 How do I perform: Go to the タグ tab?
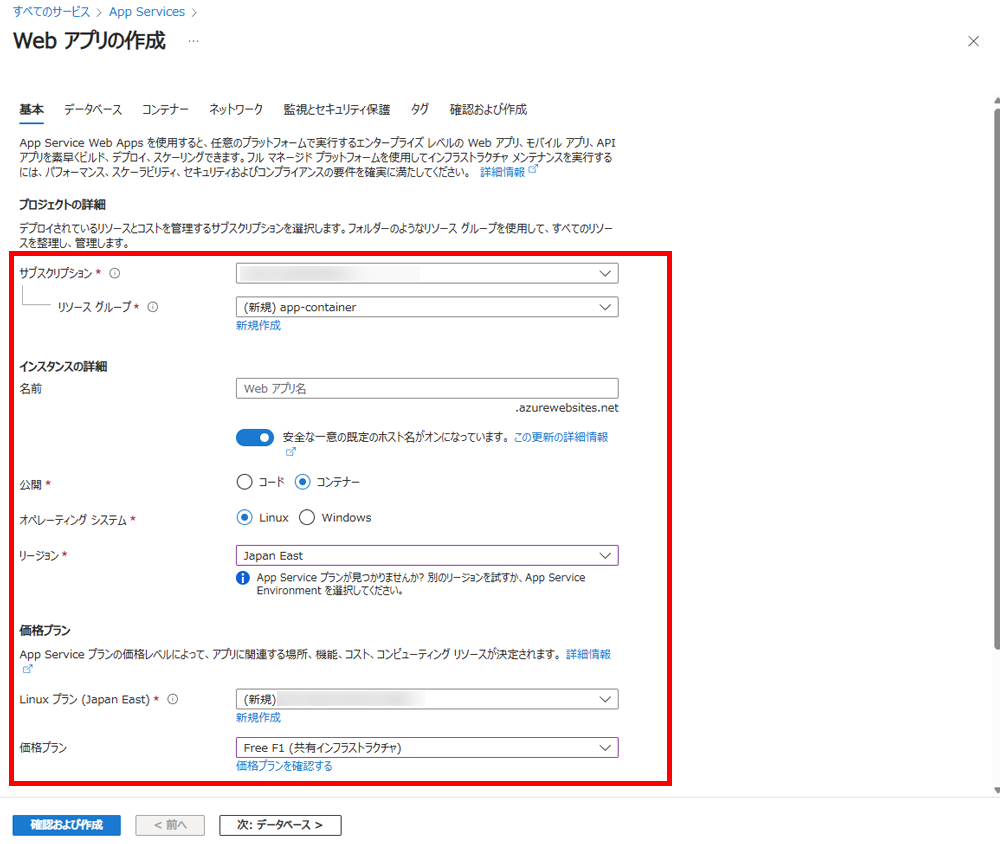tap(420, 110)
